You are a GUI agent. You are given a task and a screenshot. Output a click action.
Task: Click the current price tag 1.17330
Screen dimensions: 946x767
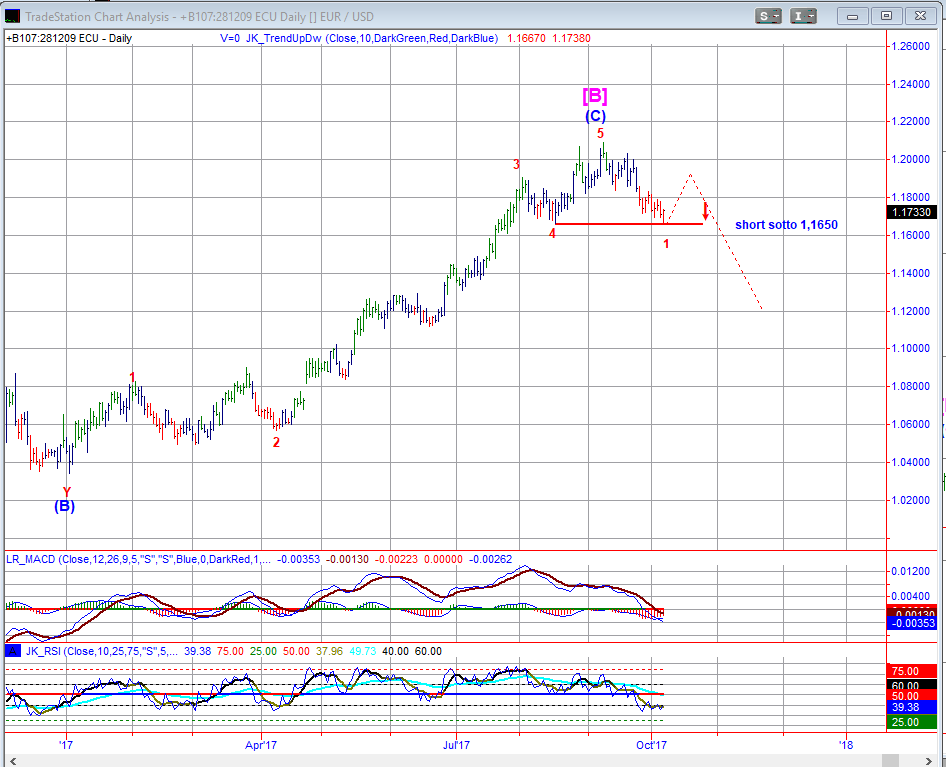pyautogui.click(x=912, y=212)
